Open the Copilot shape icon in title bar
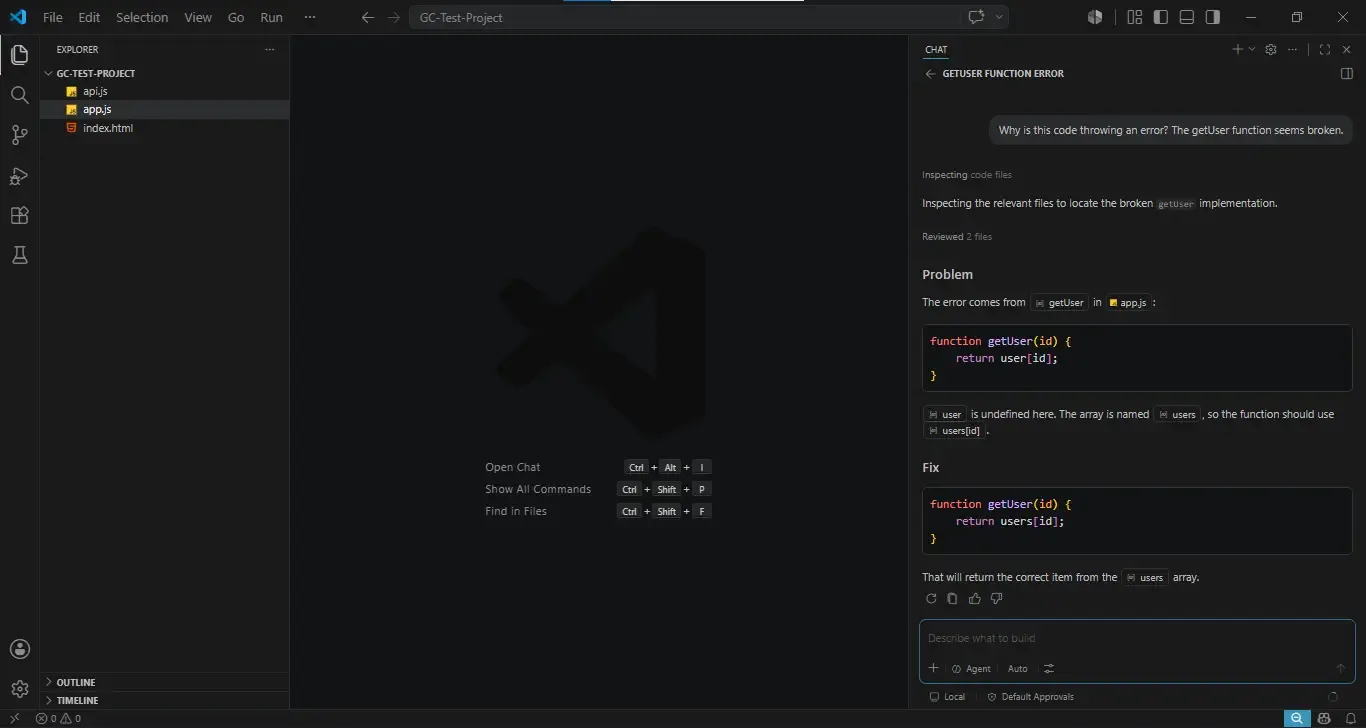The height and width of the screenshot is (728, 1366). [1095, 17]
